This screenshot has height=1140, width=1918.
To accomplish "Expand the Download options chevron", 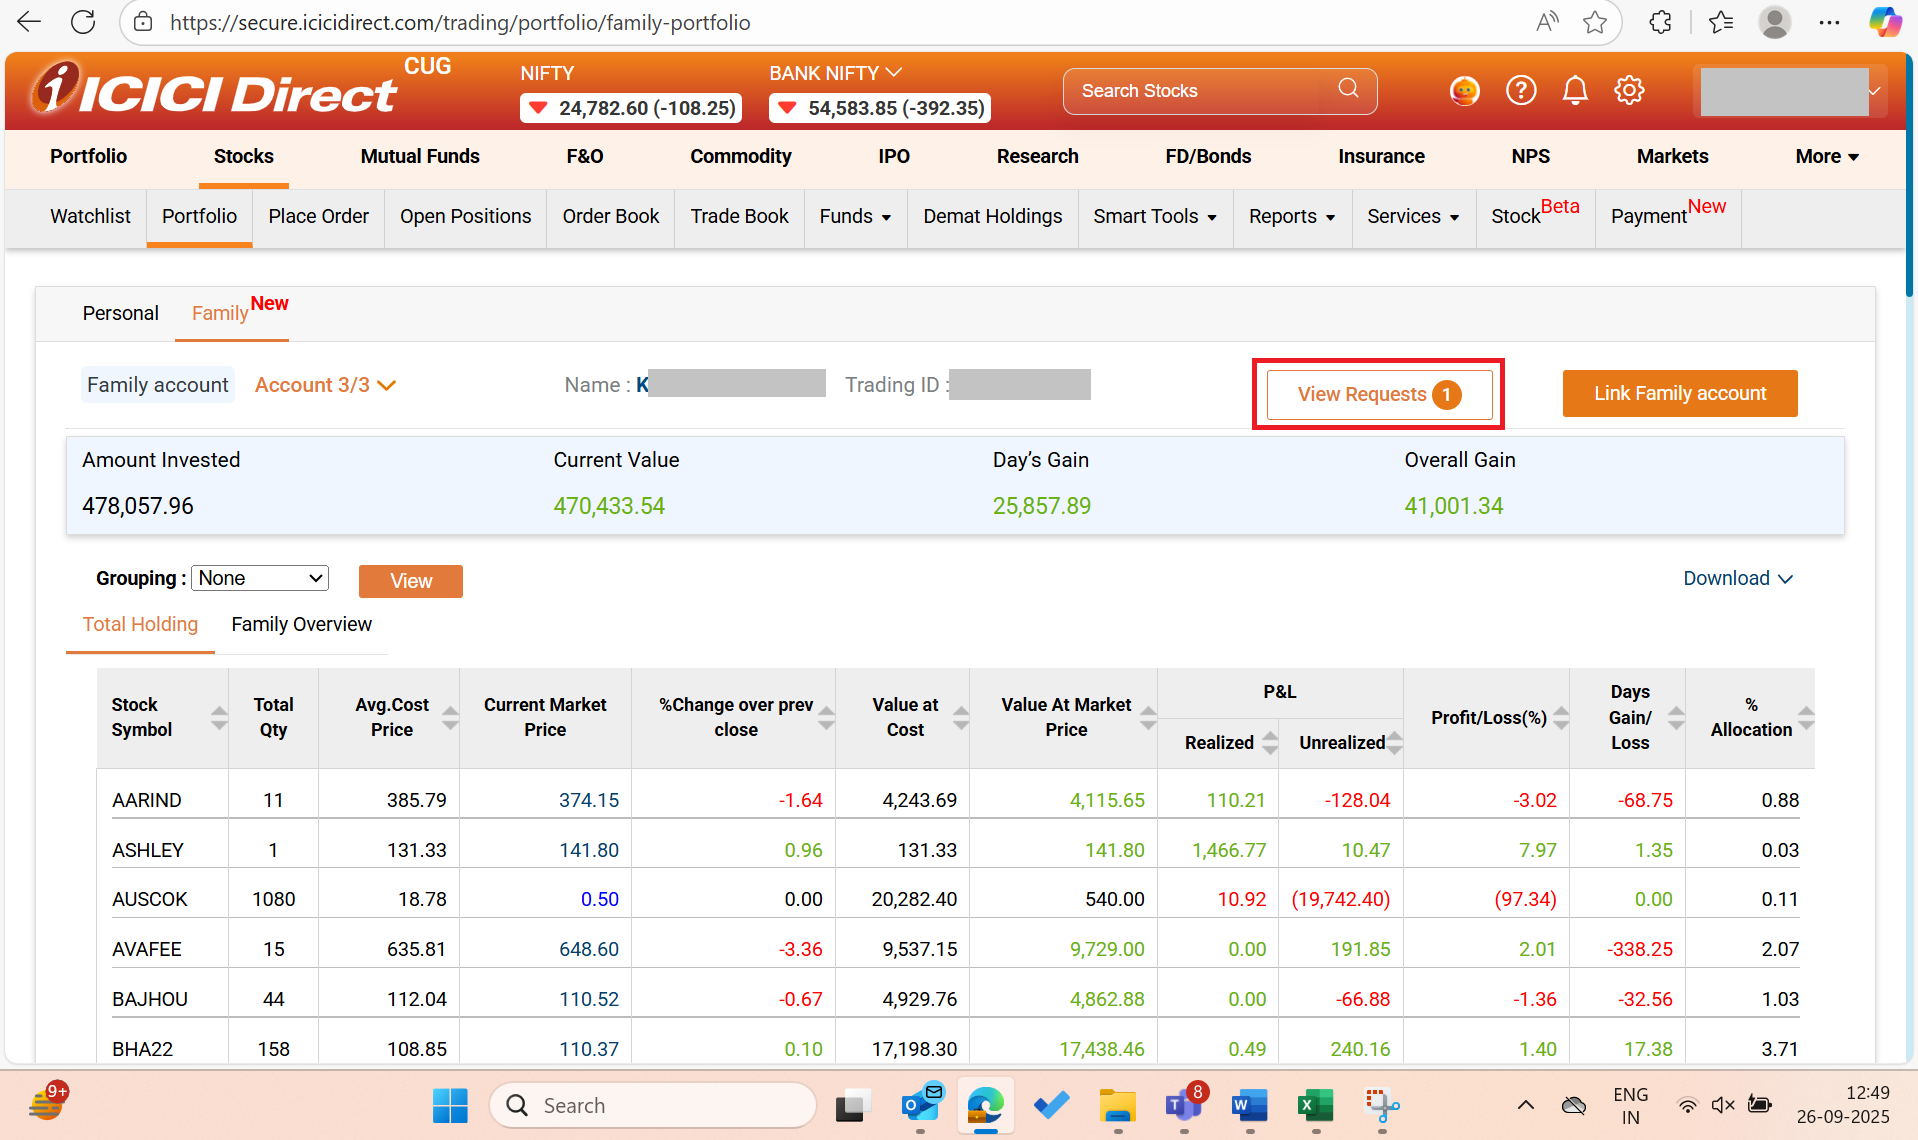I will pos(1786,578).
